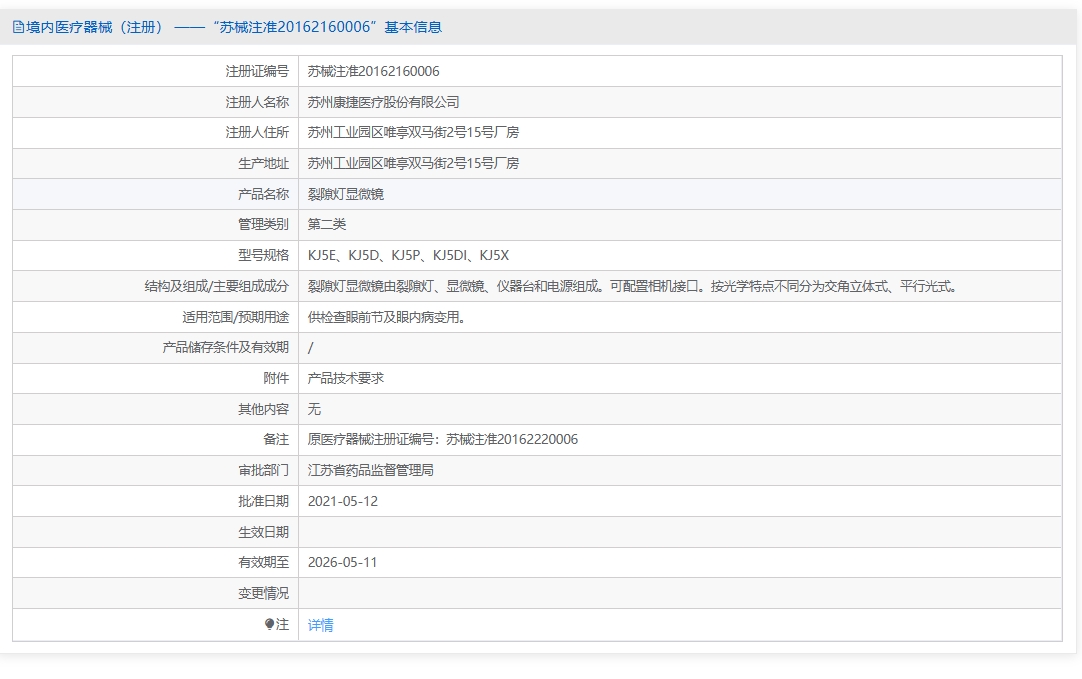Click the 有效期至 row label
The height and width of the screenshot is (679, 1082).
pyautogui.click(x=263, y=562)
